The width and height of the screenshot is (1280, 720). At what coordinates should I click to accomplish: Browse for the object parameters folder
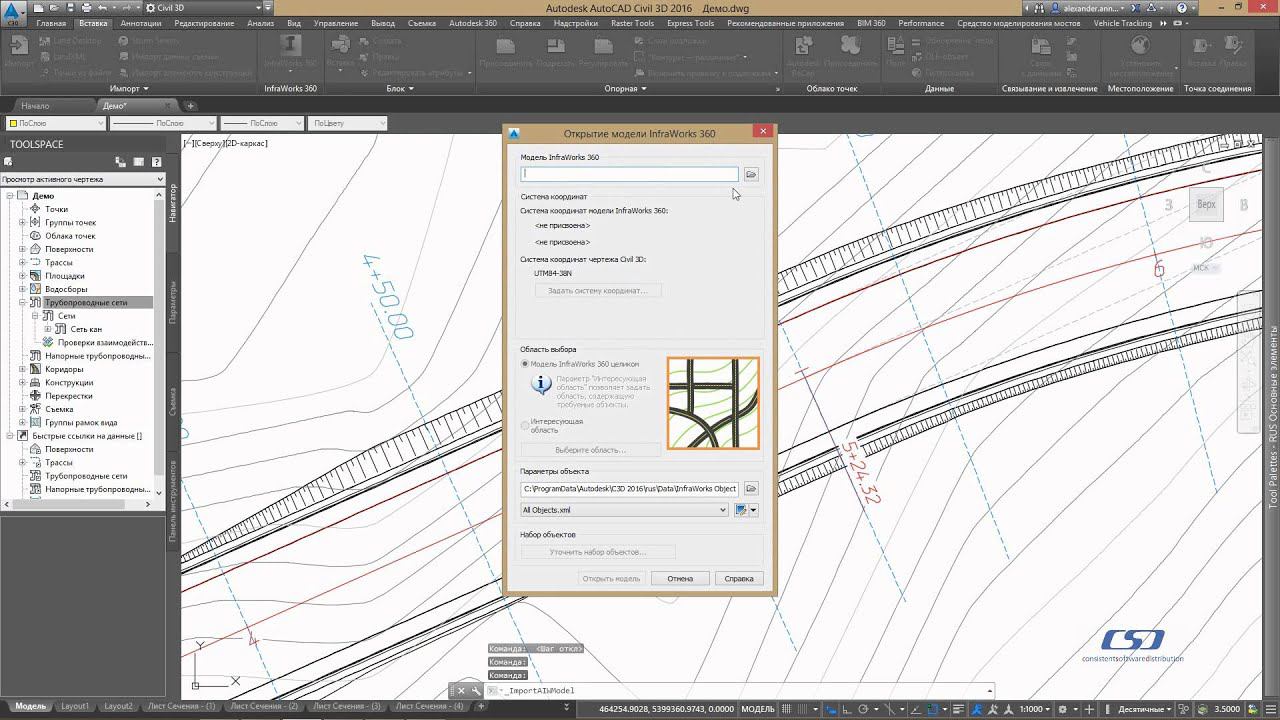[x=751, y=489]
